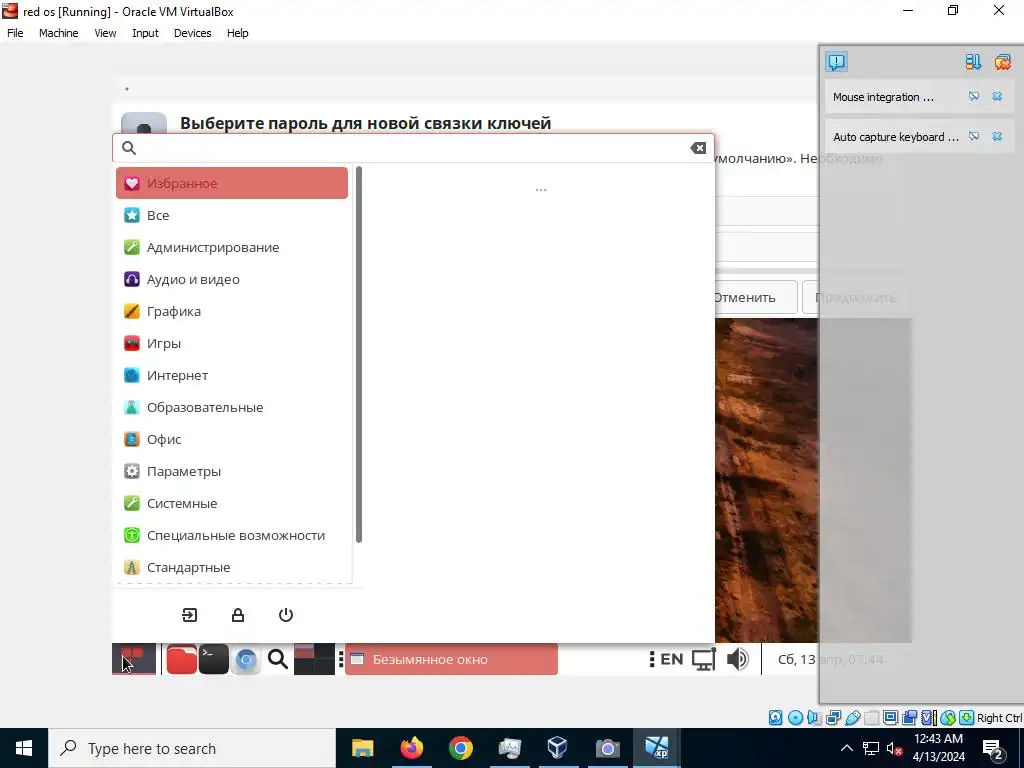Click the audio status icon in VirtualBox bar
1024x768 pixels.
tap(814, 718)
